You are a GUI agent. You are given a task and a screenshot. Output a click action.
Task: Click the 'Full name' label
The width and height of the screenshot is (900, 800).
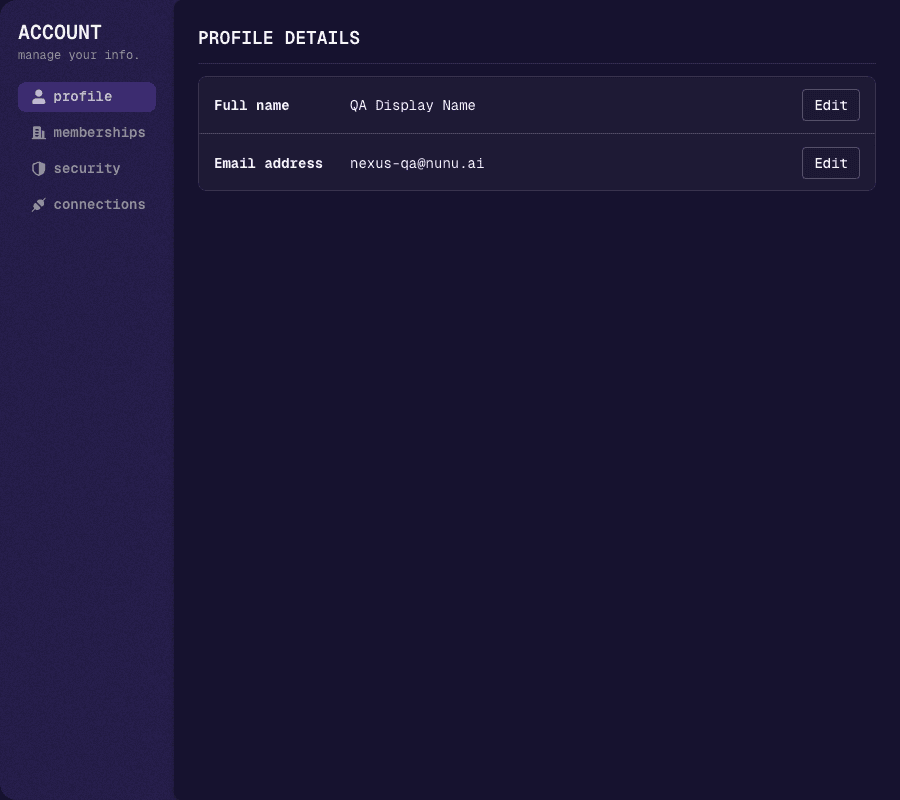point(251,106)
